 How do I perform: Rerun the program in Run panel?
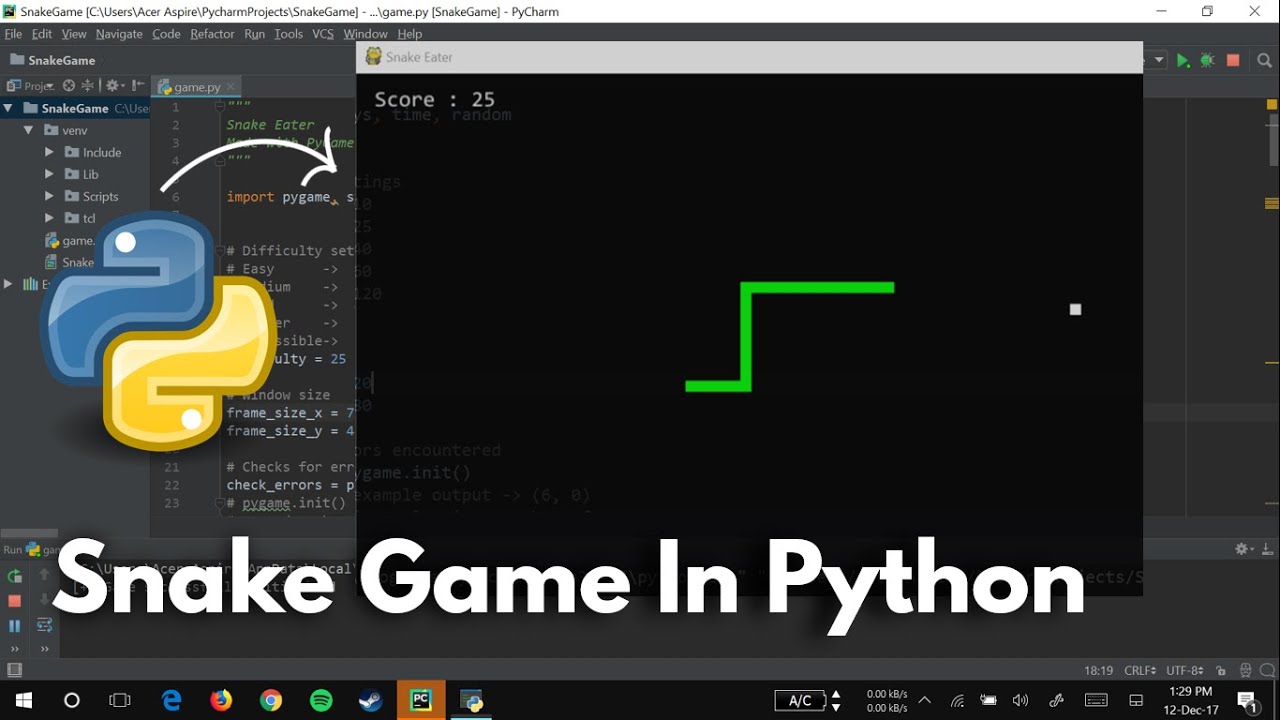(14, 576)
